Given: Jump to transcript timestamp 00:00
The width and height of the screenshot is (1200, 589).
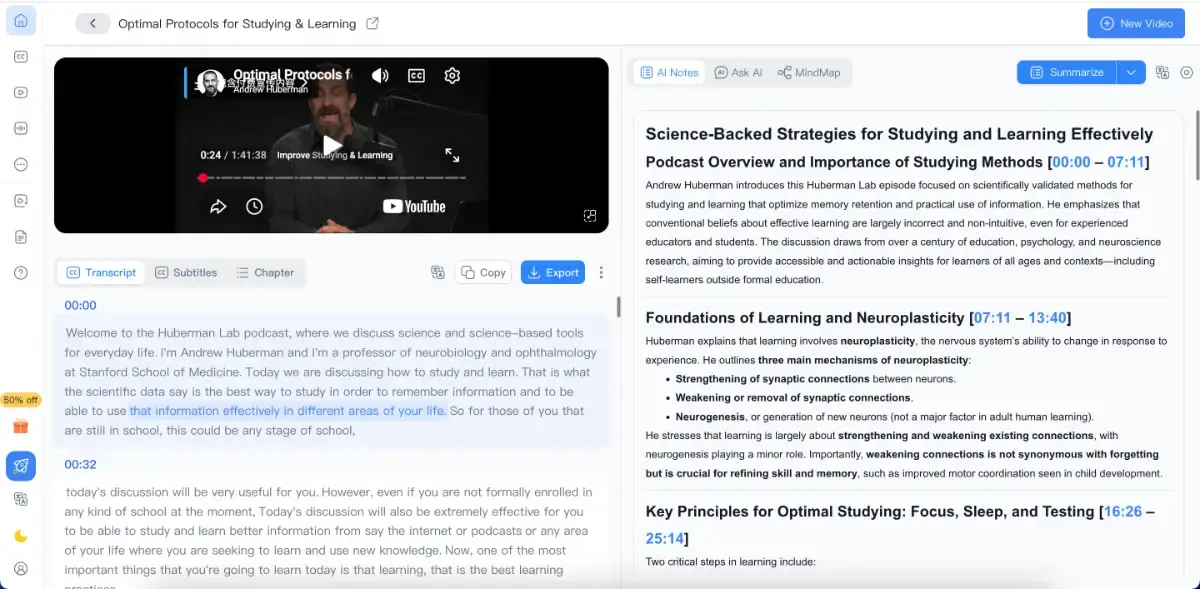Looking at the screenshot, I should pyautogui.click(x=80, y=305).
